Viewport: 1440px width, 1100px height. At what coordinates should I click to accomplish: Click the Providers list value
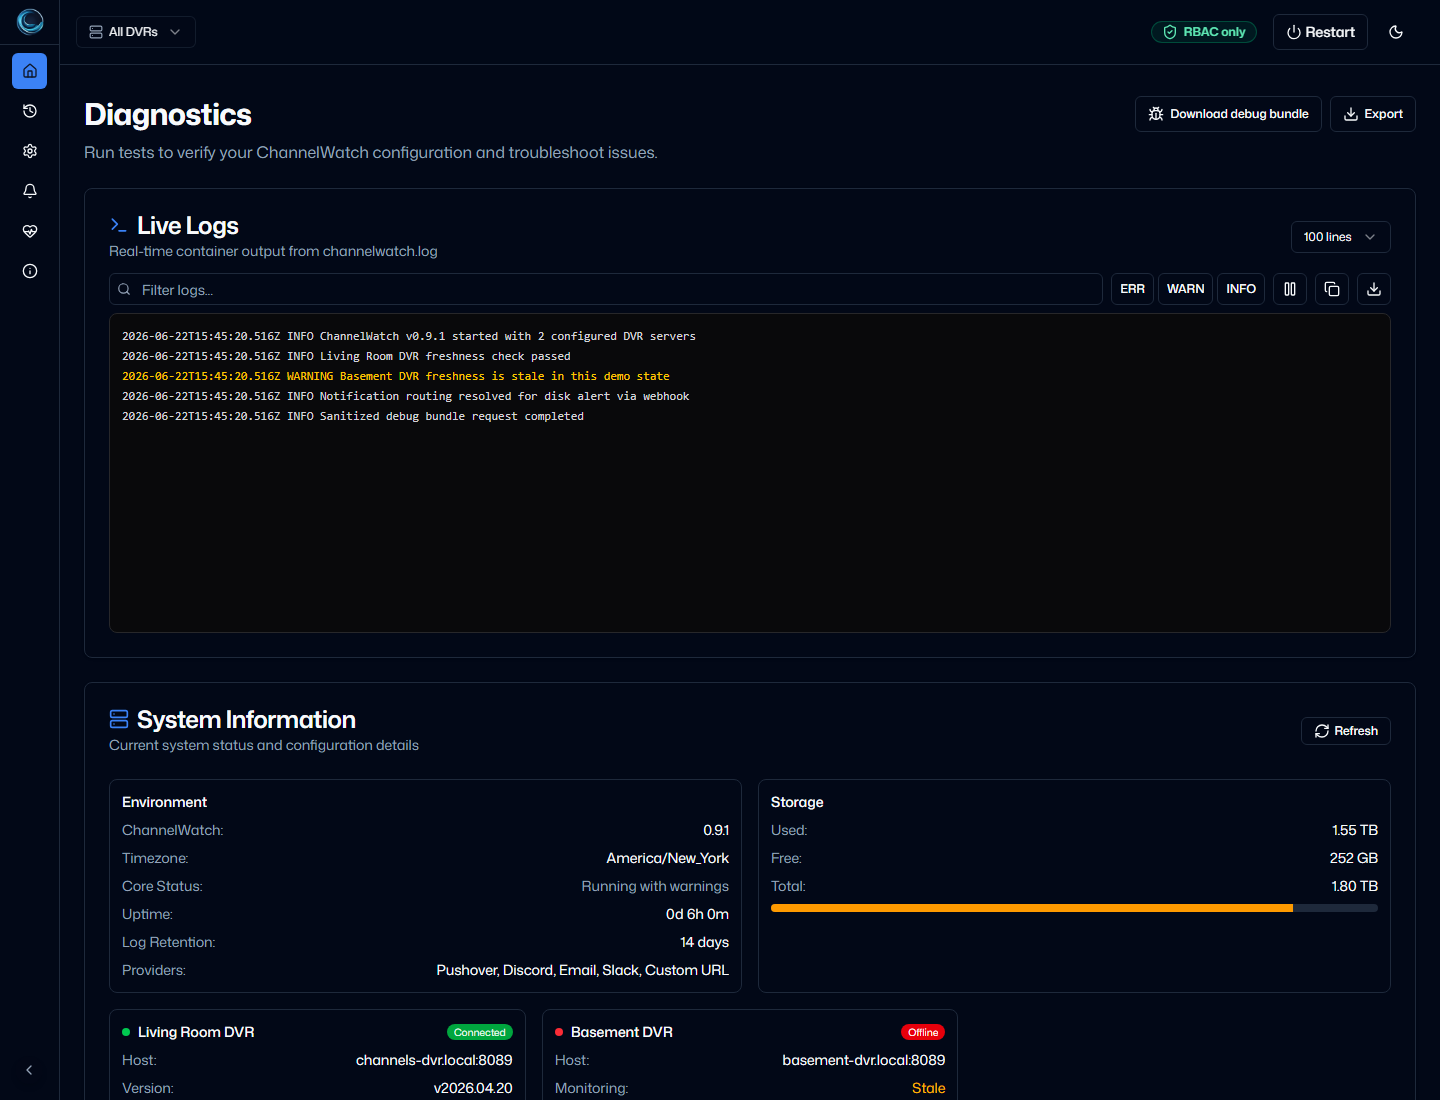582,970
